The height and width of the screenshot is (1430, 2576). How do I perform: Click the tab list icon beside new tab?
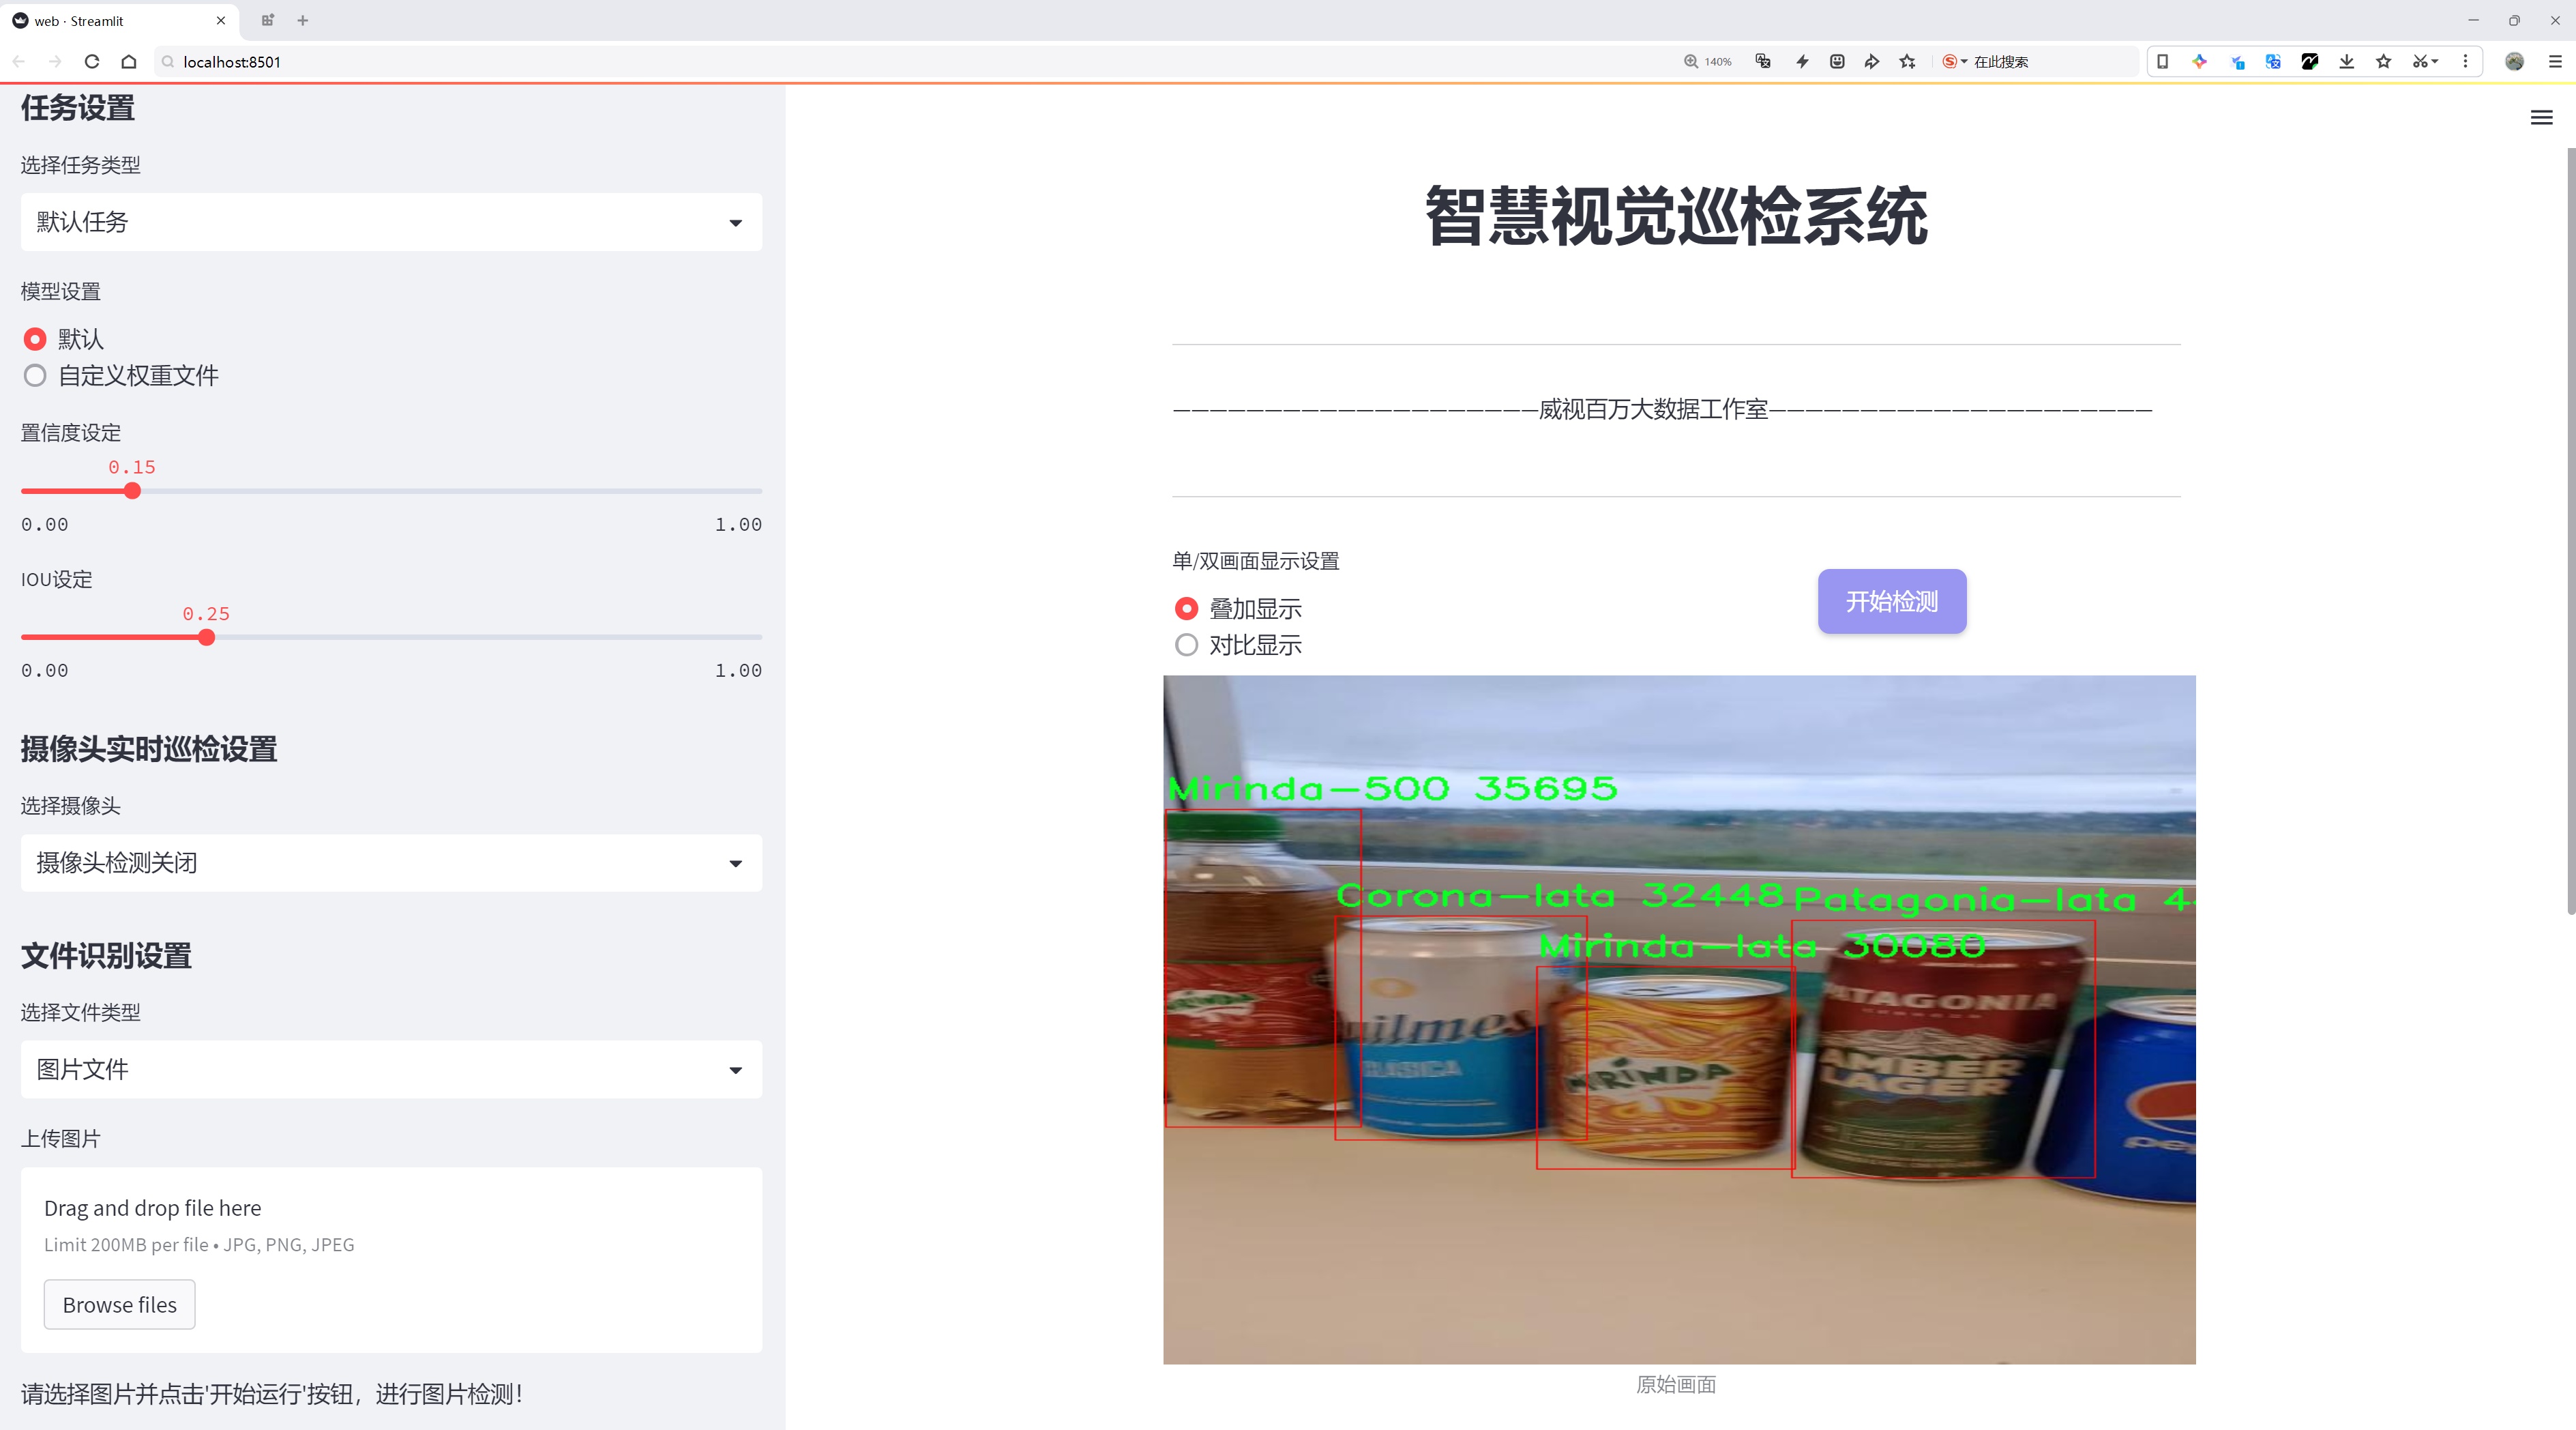point(267,20)
